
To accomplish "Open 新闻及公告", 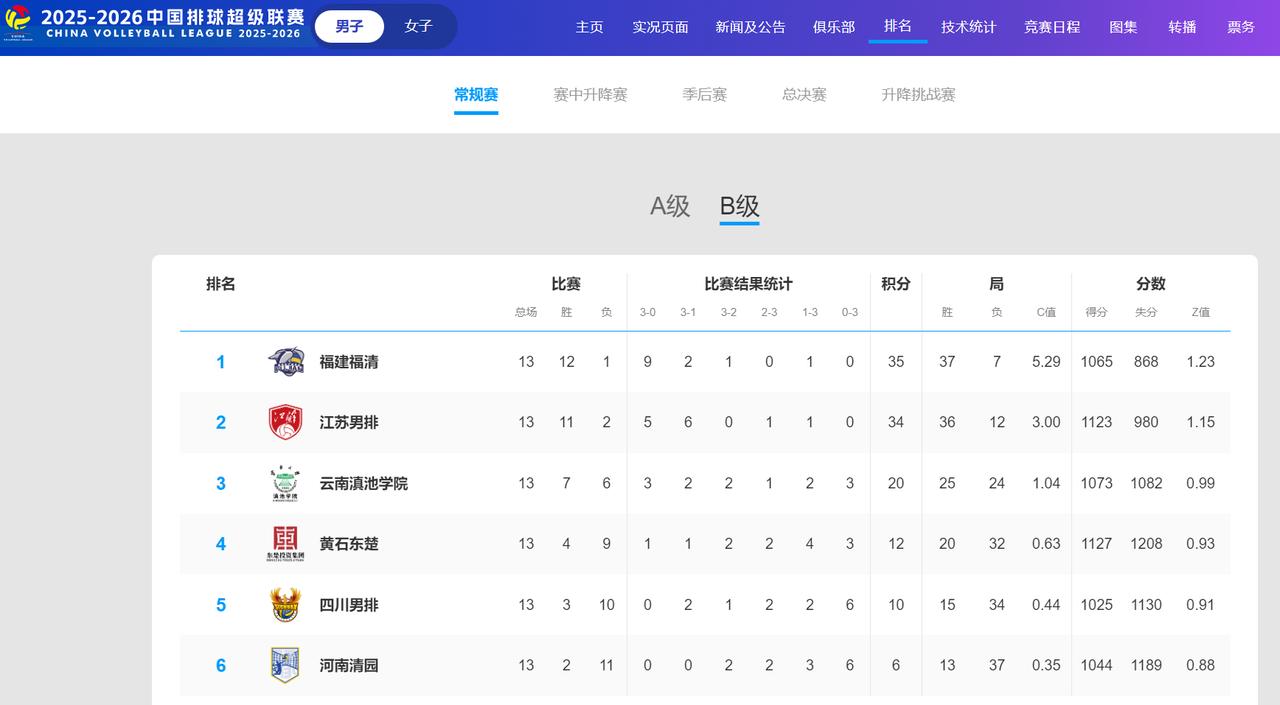I will 750,27.
